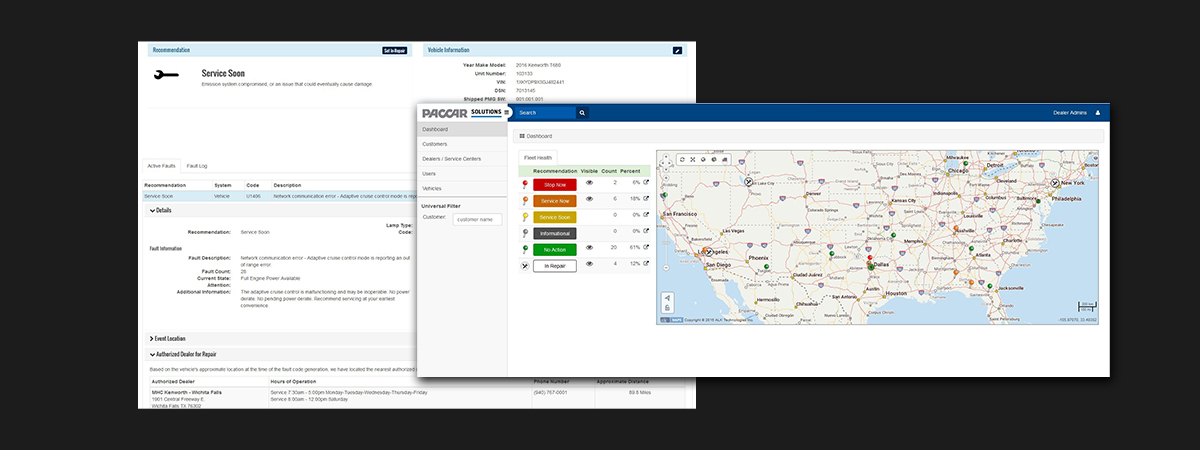Click the Set In Repair button
1200x450 pixels.
394,50
